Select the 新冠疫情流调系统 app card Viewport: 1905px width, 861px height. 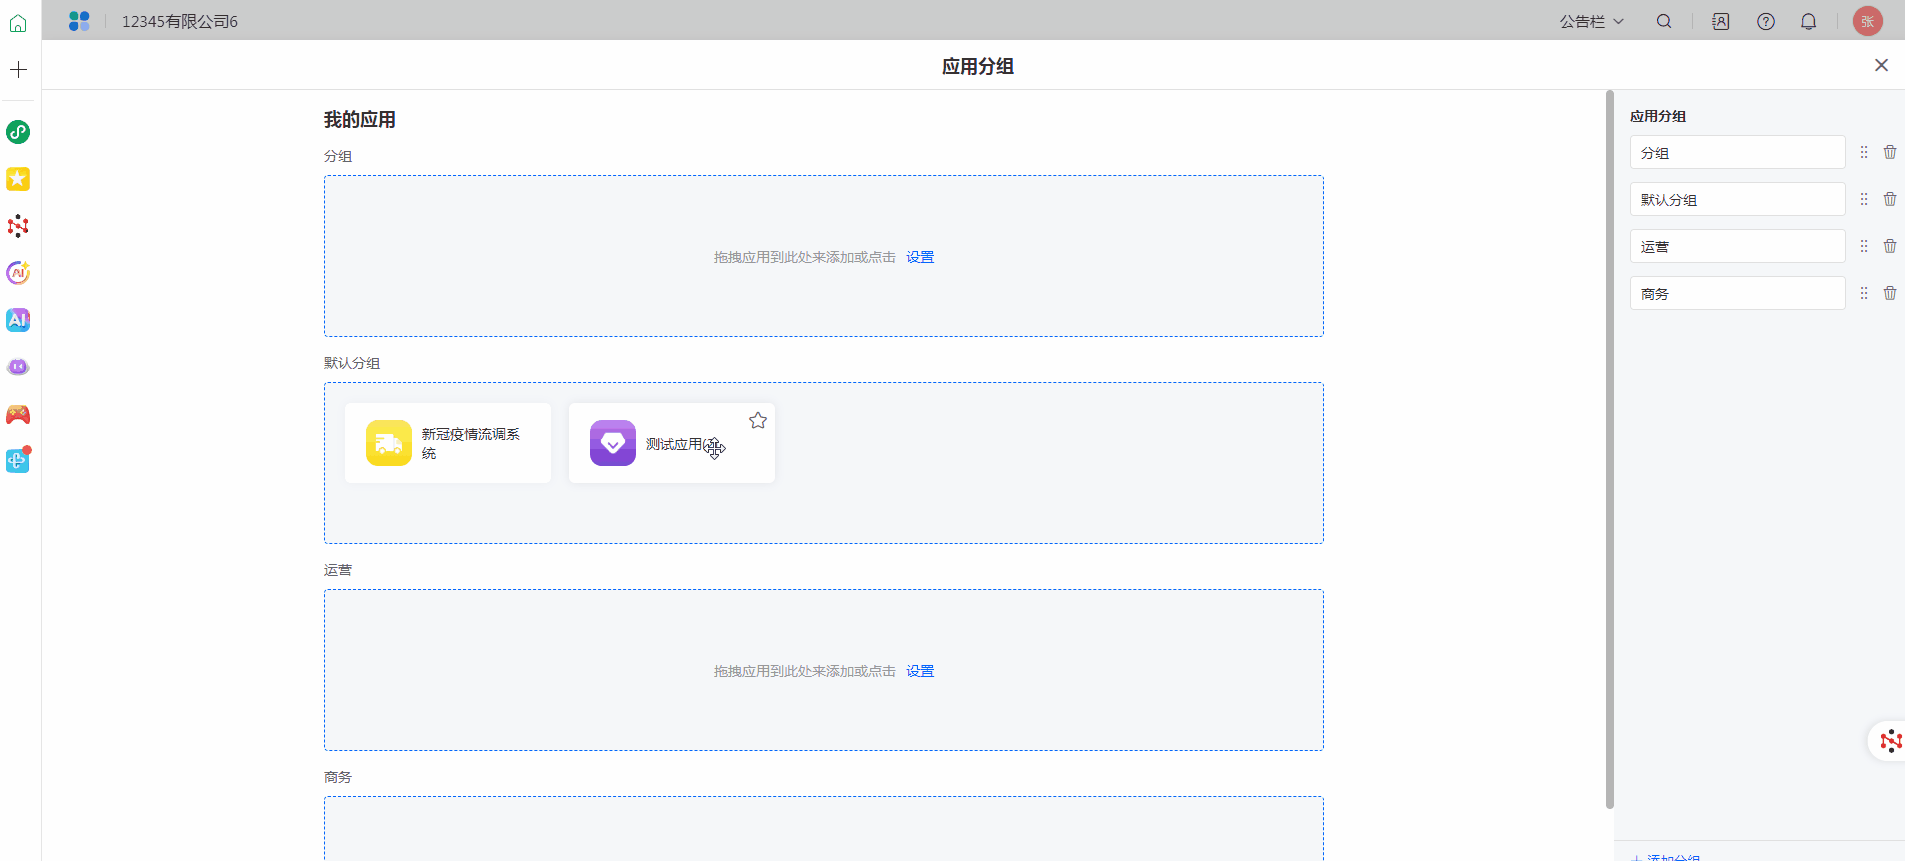pyautogui.click(x=448, y=443)
